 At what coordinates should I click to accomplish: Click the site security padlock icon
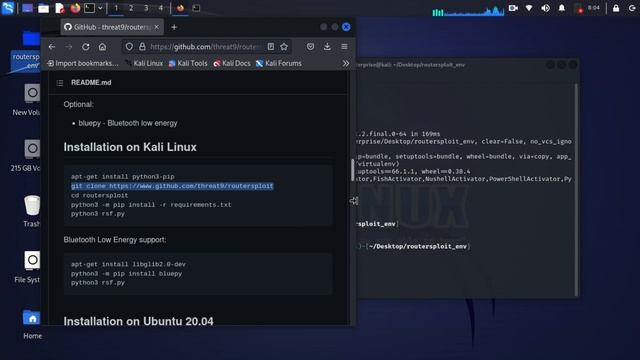pyautogui.click(x=142, y=47)
